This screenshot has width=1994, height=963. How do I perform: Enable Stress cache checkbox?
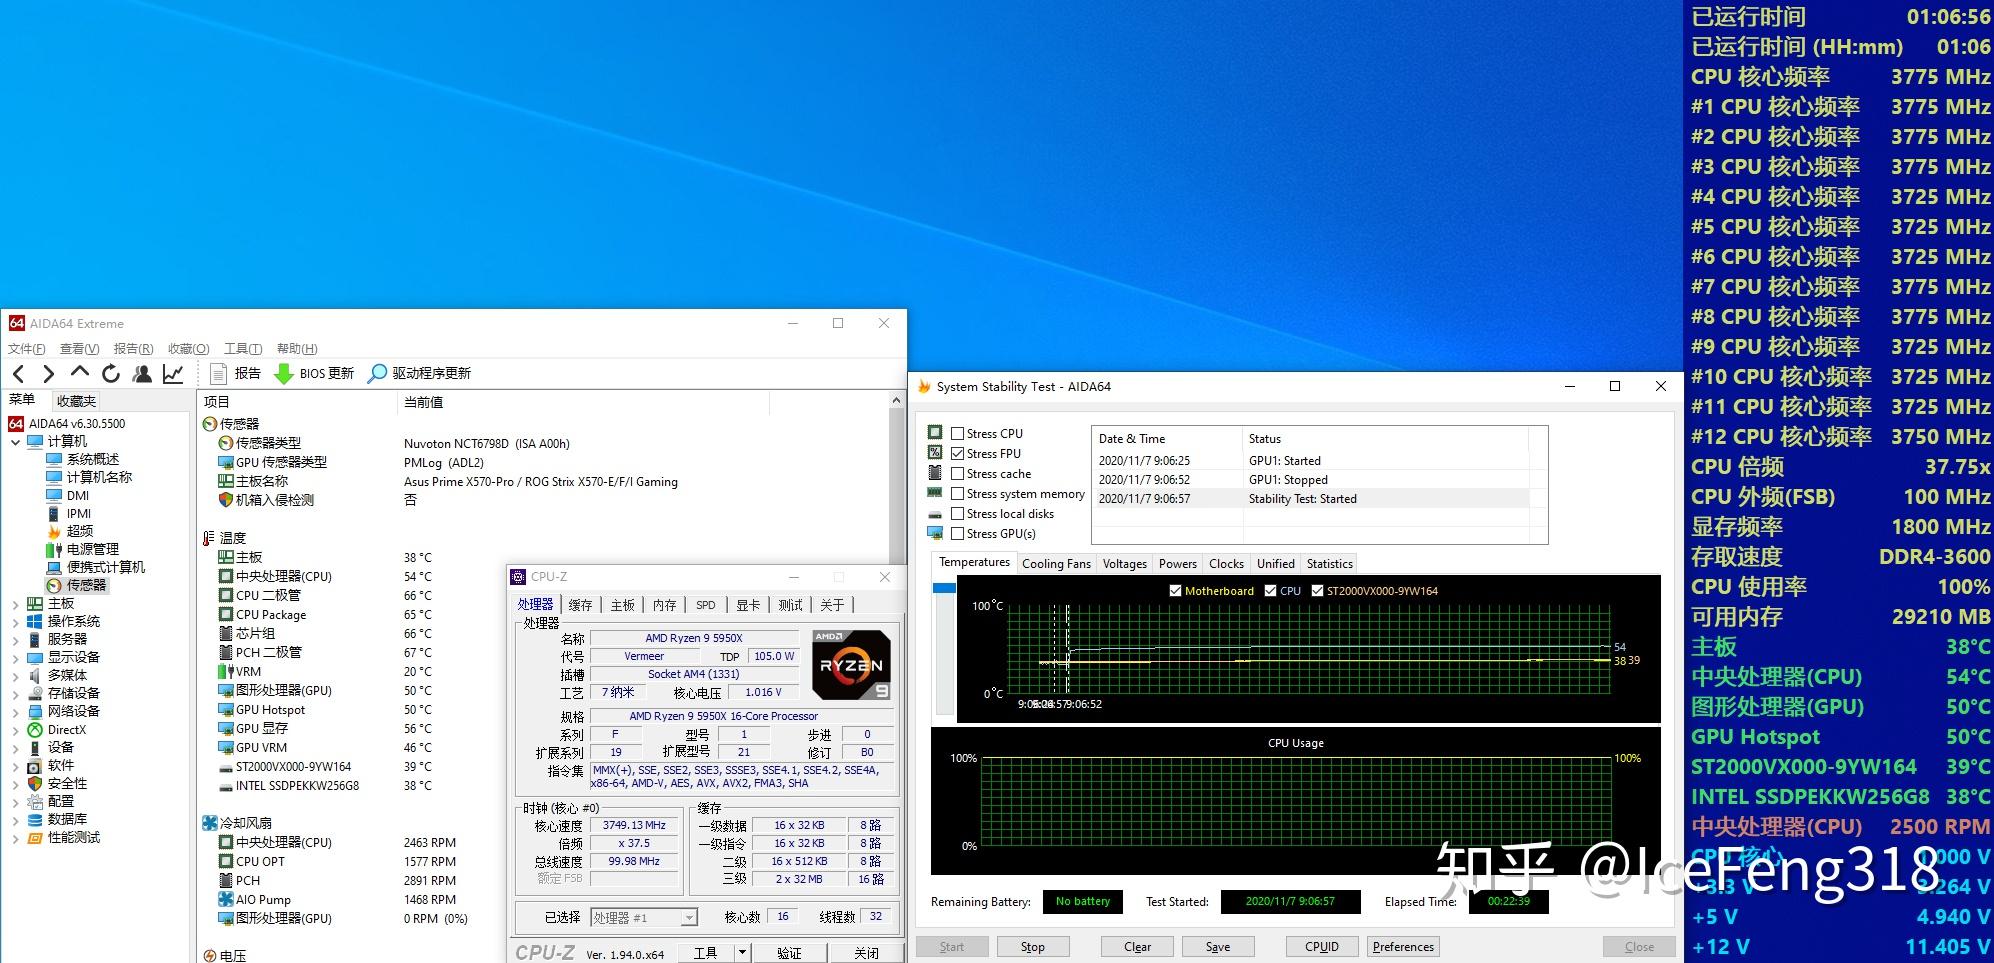click(x=958, y=474)
